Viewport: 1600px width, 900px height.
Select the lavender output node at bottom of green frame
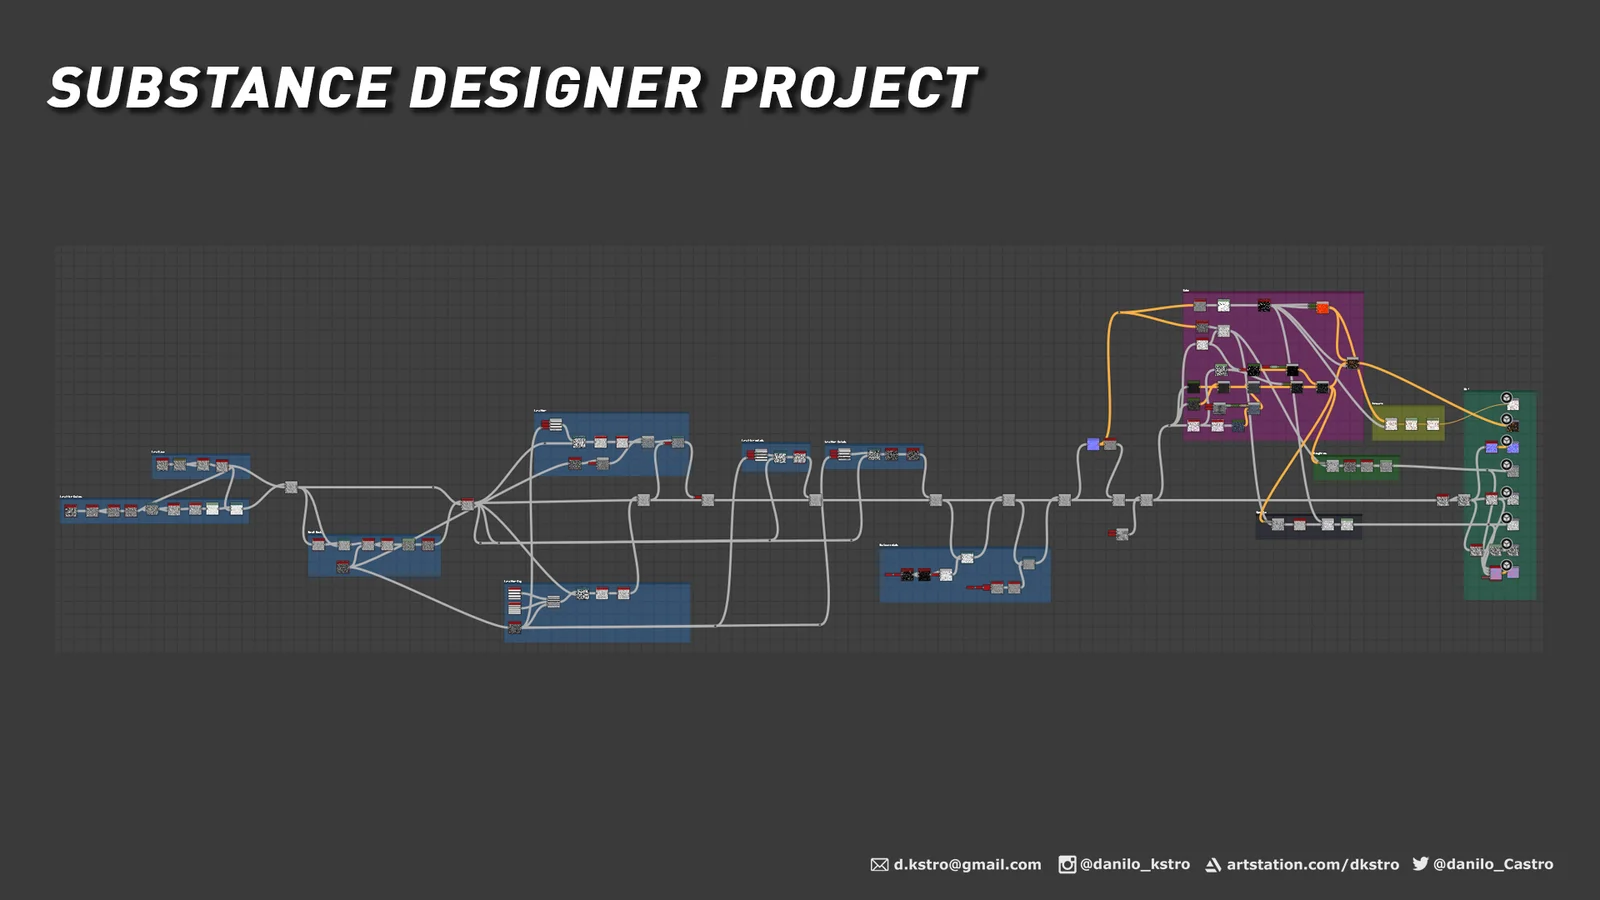pos(1496,573)
